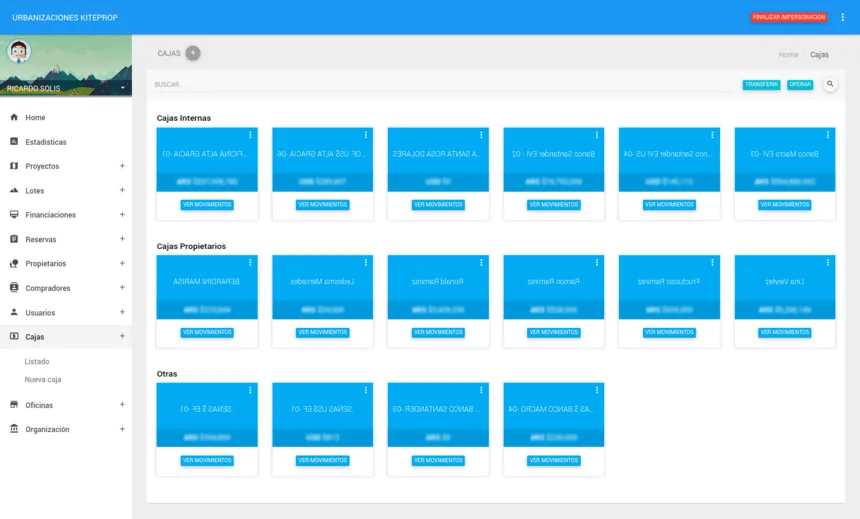
Task: Select Compradores label in sidebar
Action: (x=48, y=288)
